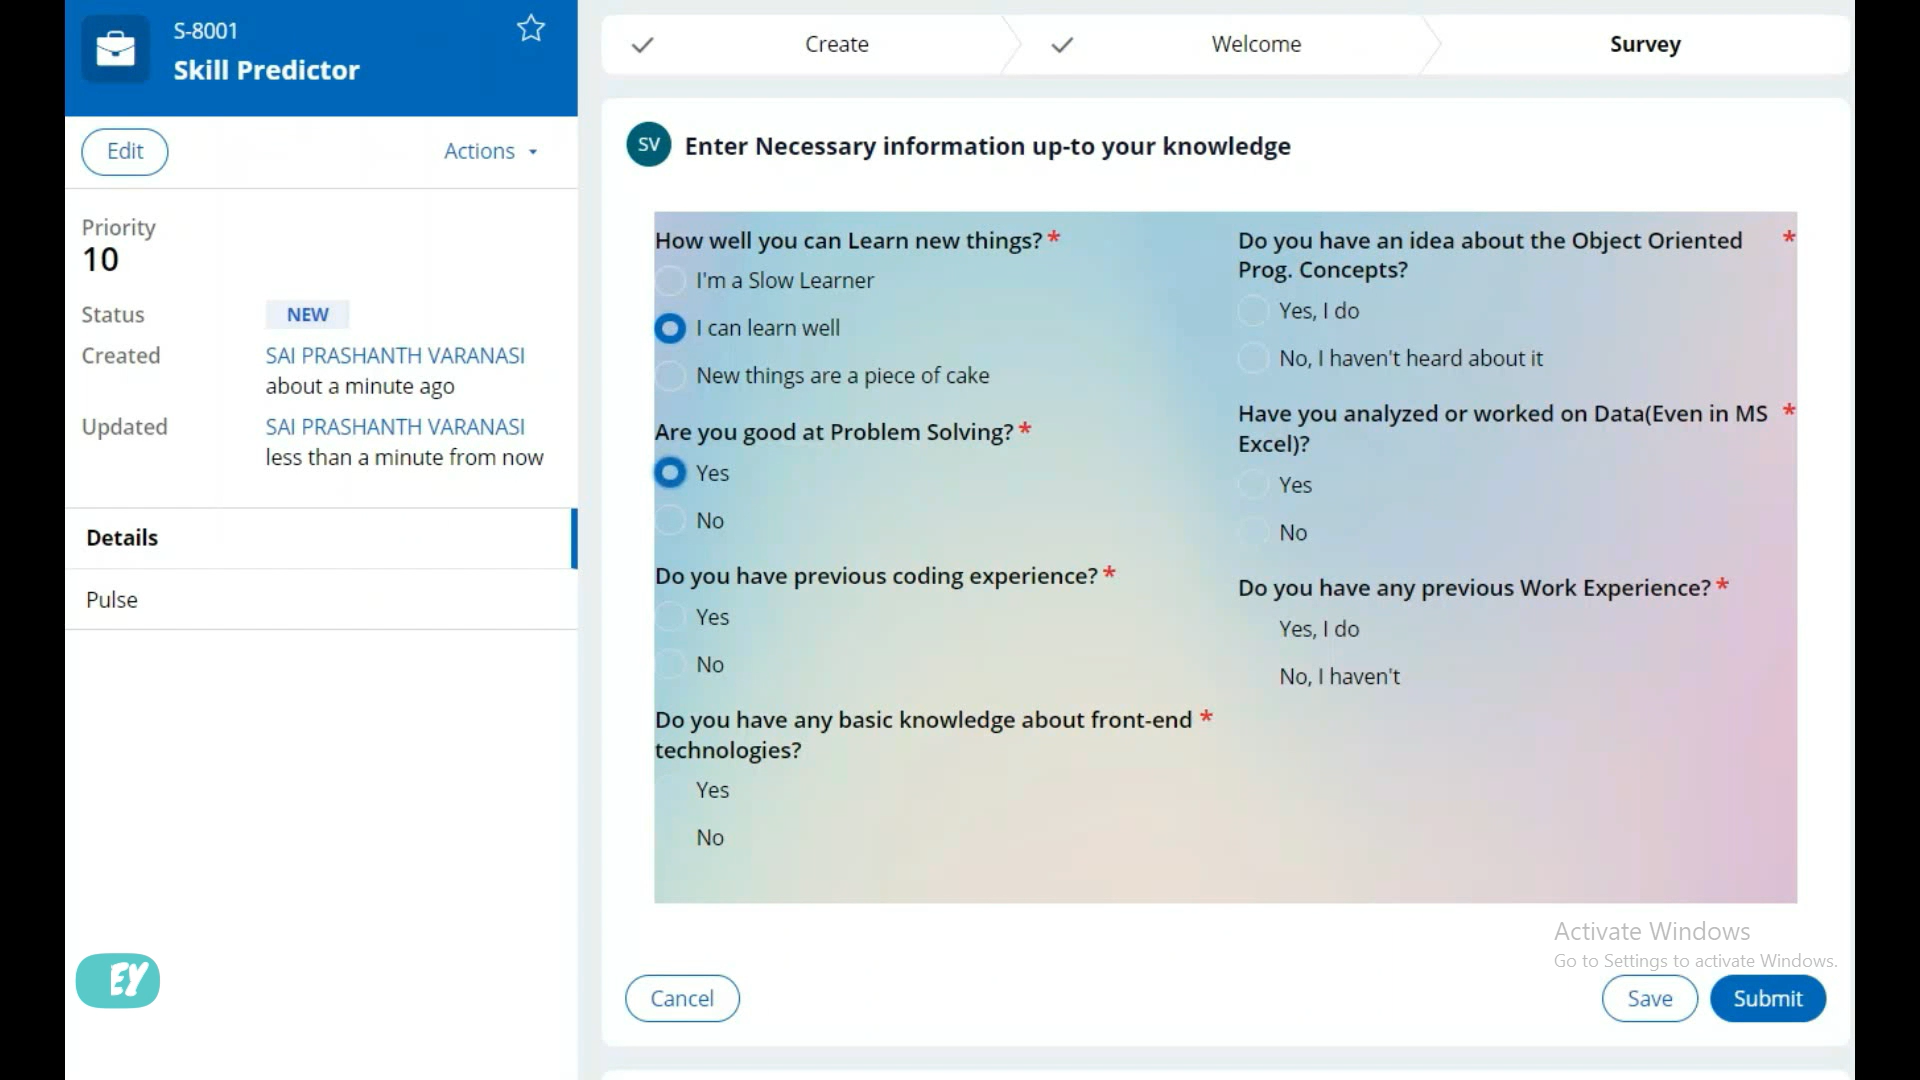Open the Details tab
The width and height of the screenshot is (1920, 1080).
point(122,538)
